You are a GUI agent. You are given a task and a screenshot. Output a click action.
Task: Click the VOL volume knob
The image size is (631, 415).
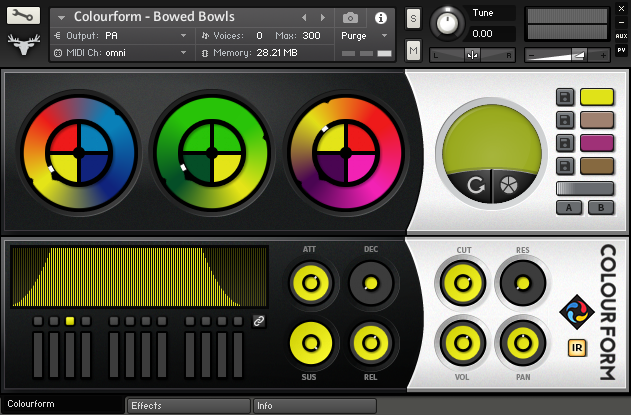click(463, 343)
